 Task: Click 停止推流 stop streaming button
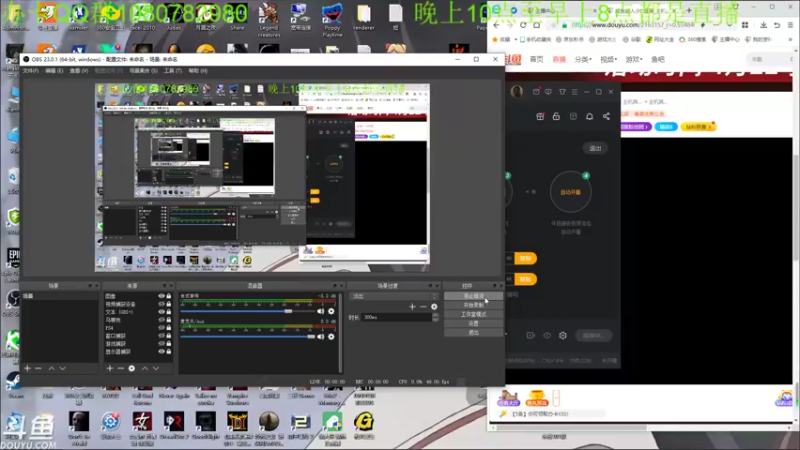click(x=473, y=296)
